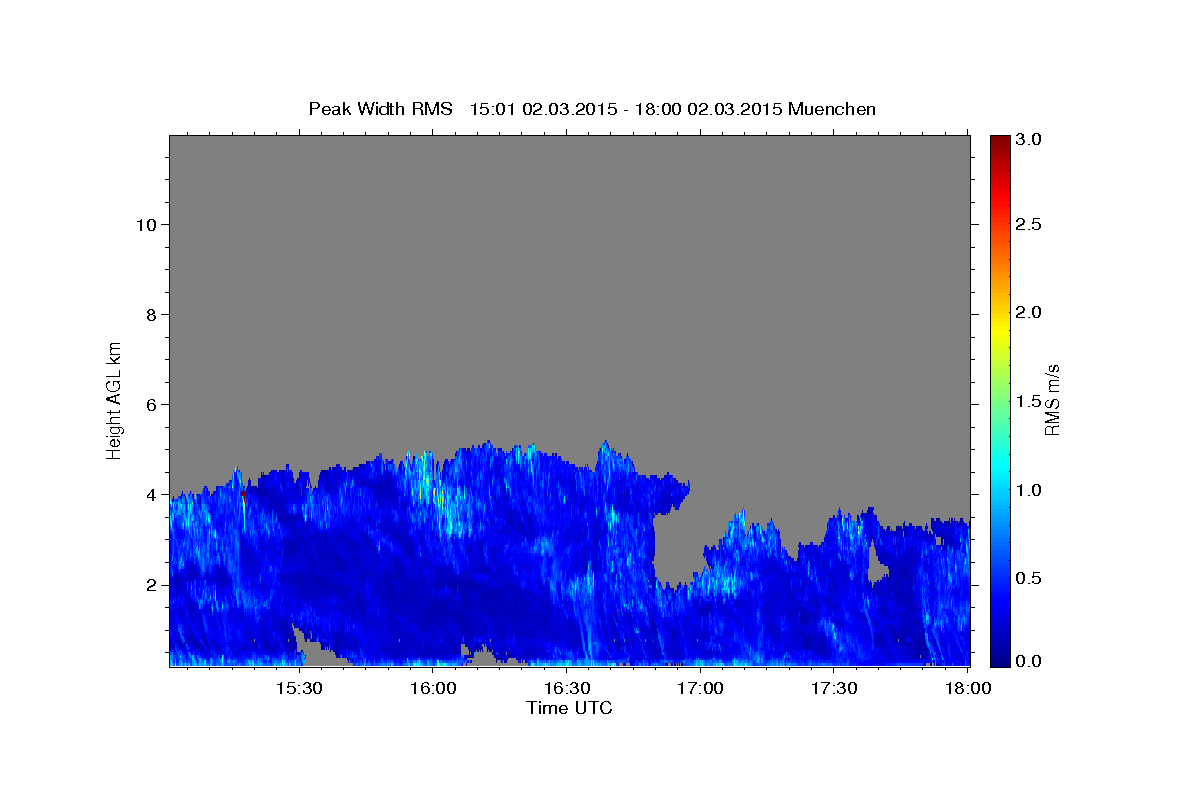Click the colorbar value 2.0
The height and width of the screenshot is (800, 1200).
pyautogui.click(x=1027, y=312)
